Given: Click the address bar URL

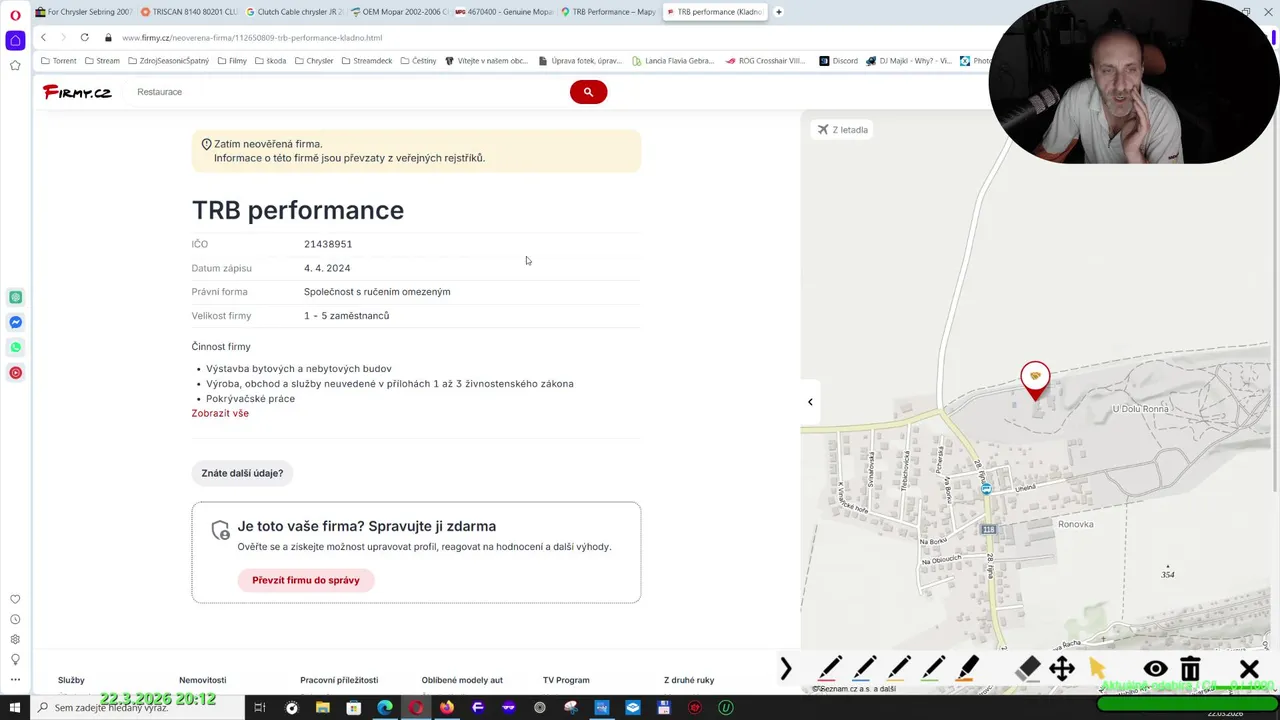Looking at the screenshot, I should [x=252, y=38].
